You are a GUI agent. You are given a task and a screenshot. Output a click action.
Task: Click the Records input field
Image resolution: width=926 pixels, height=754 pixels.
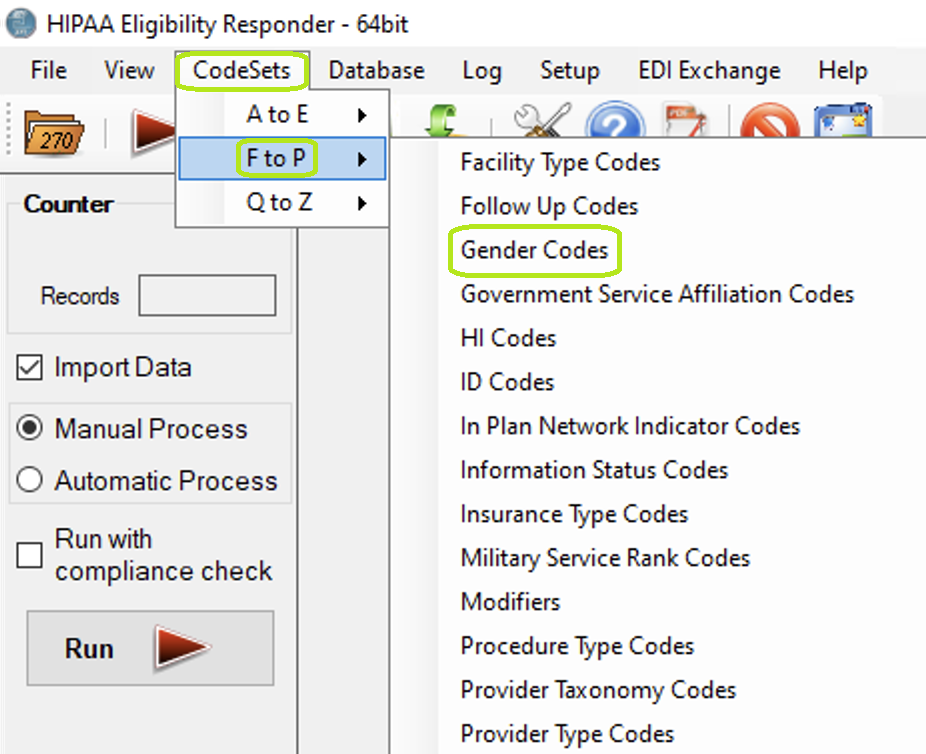coord(207,295)
